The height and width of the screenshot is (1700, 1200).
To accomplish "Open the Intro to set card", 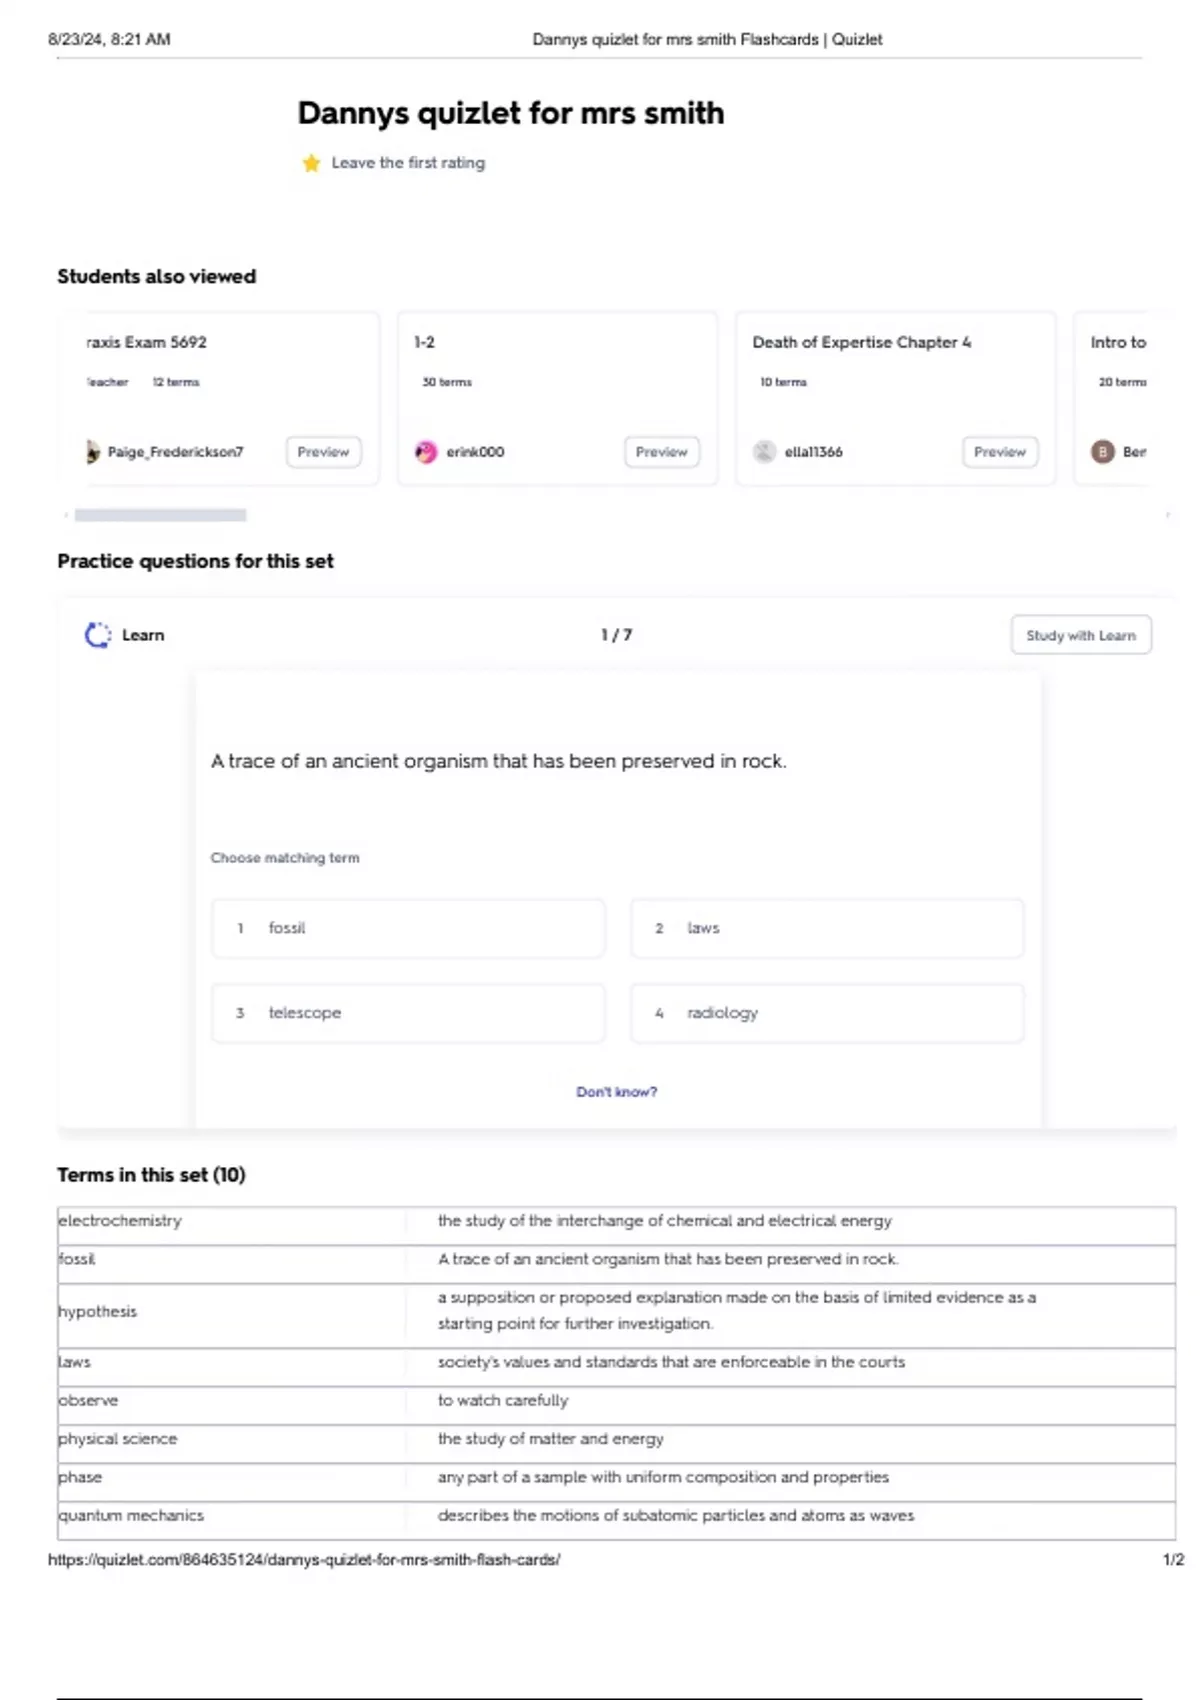I will [1118, 343].
